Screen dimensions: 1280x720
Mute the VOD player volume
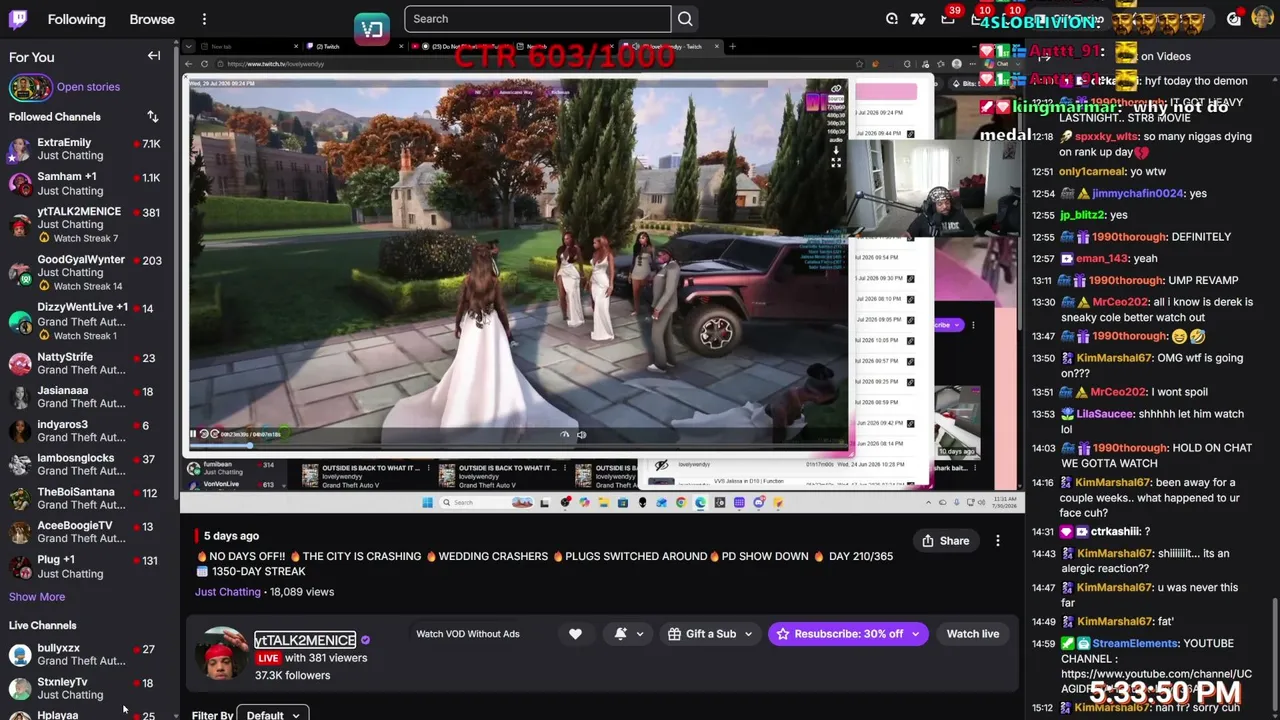[582, 434]
